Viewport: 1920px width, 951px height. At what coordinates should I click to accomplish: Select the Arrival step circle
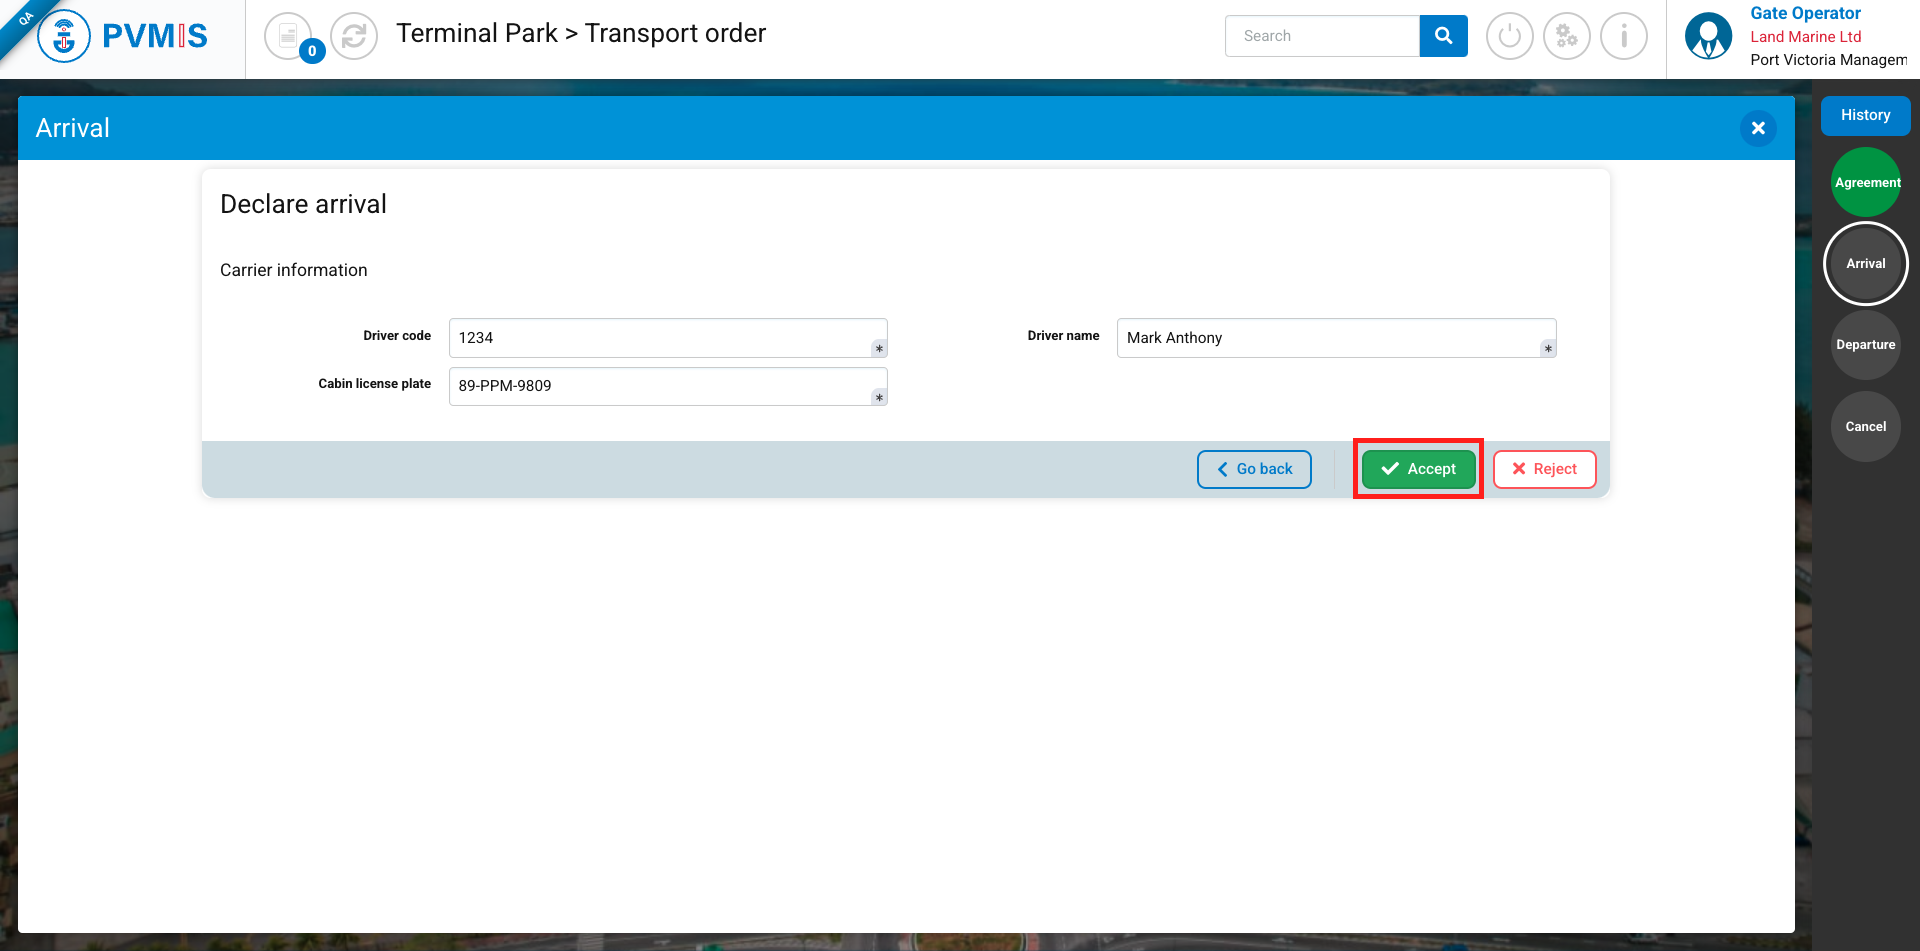point(1866,263)
